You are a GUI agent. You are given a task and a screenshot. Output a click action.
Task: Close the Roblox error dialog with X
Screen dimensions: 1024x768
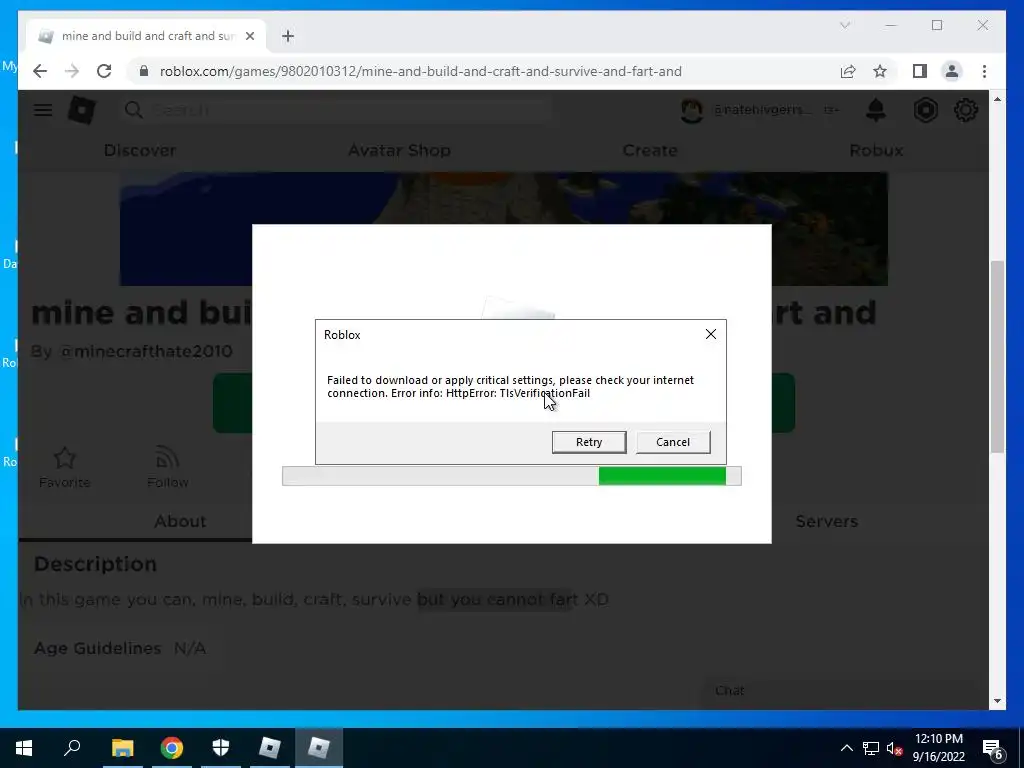(x=711, y=334)
